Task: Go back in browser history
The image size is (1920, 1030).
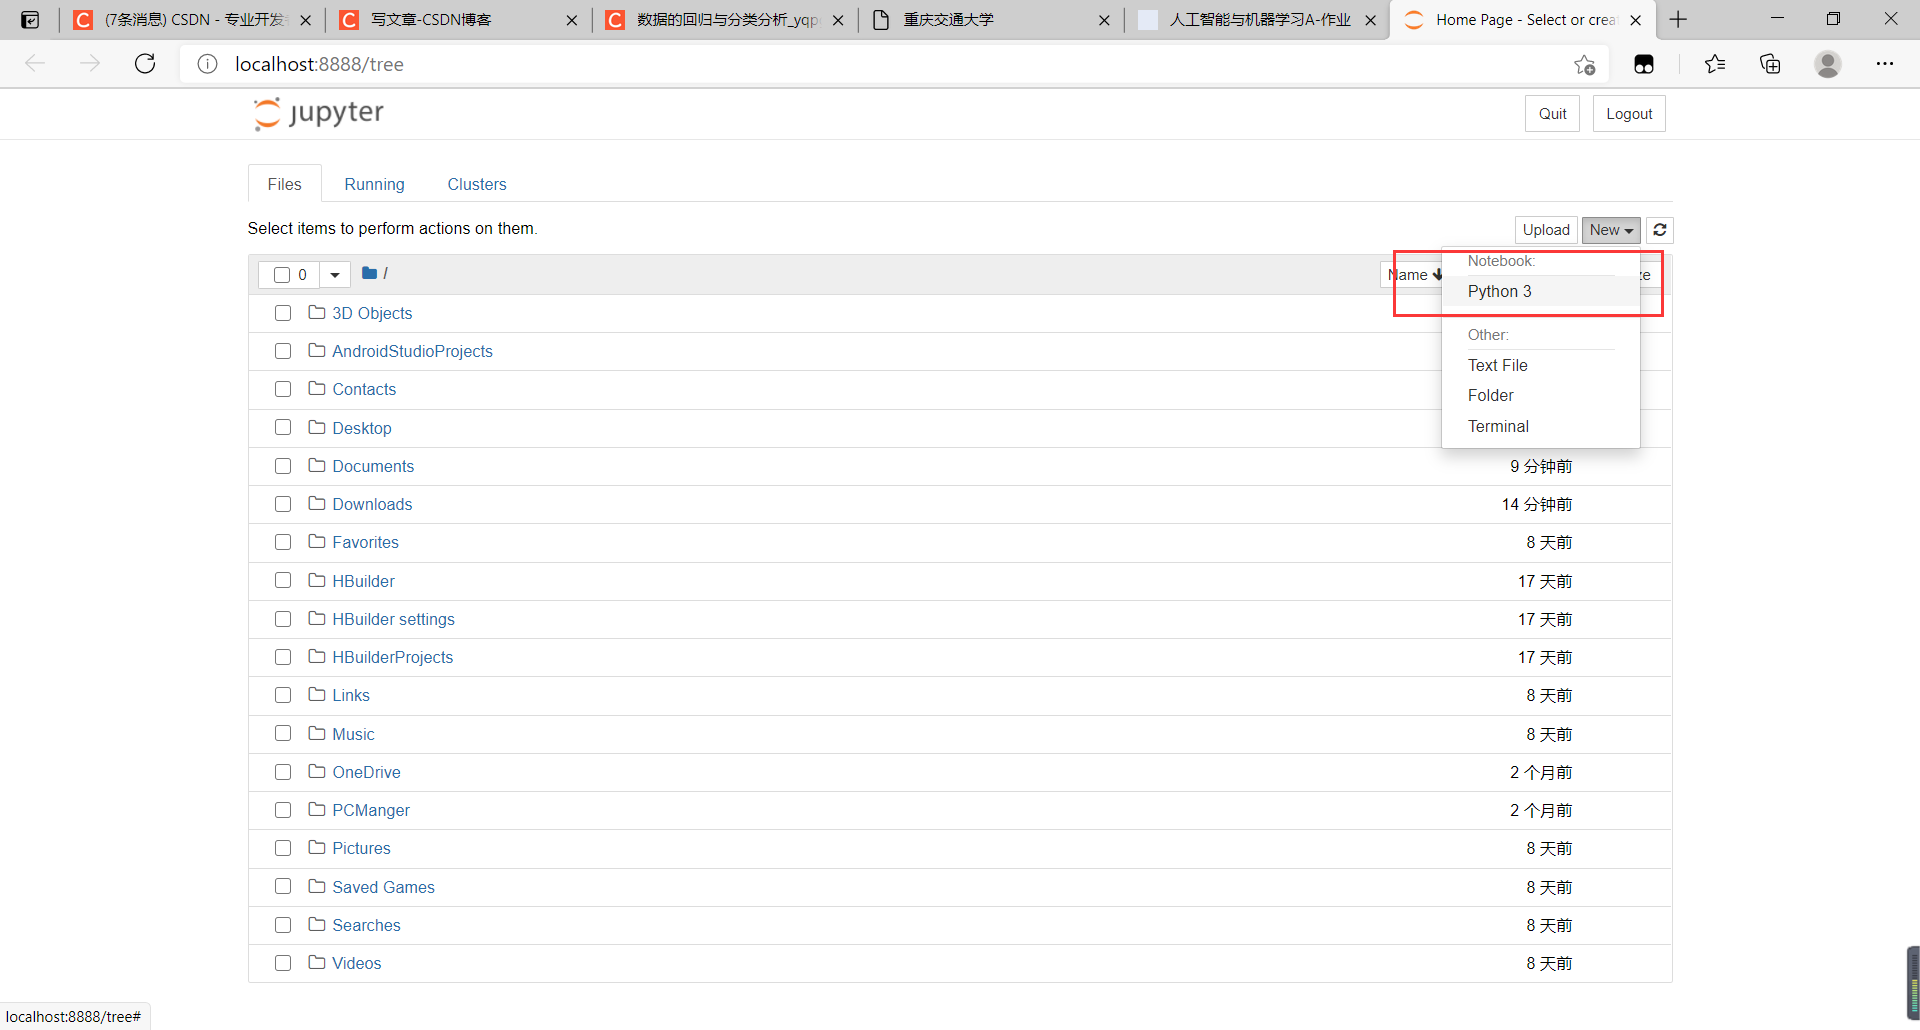Action: pyautogui.click(x=35, y=64)
